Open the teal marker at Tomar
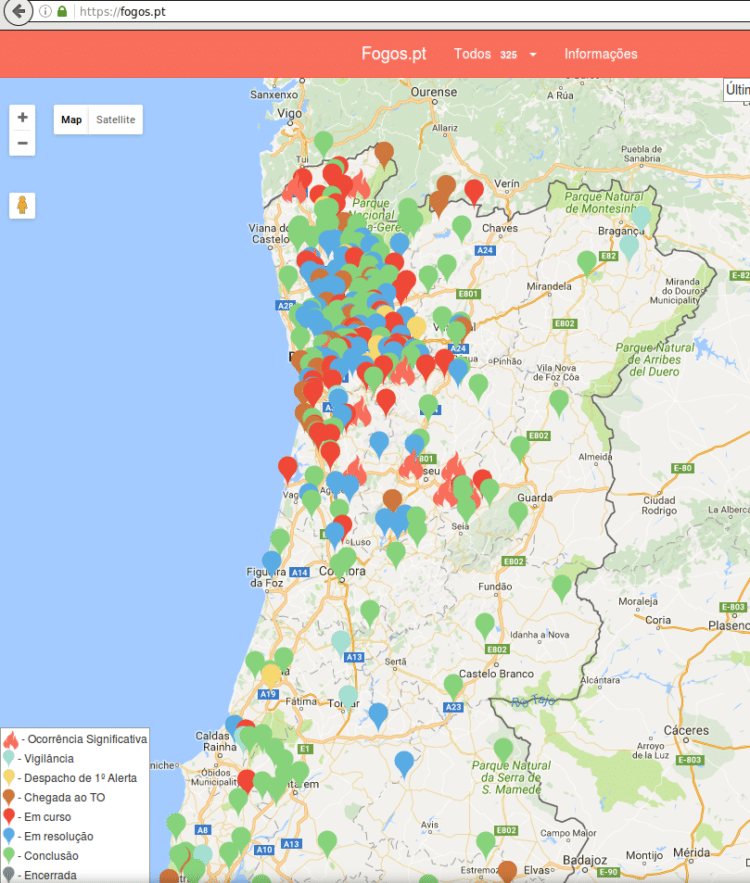The width and height of the screenshot is (750, 883). coord(348,697)
